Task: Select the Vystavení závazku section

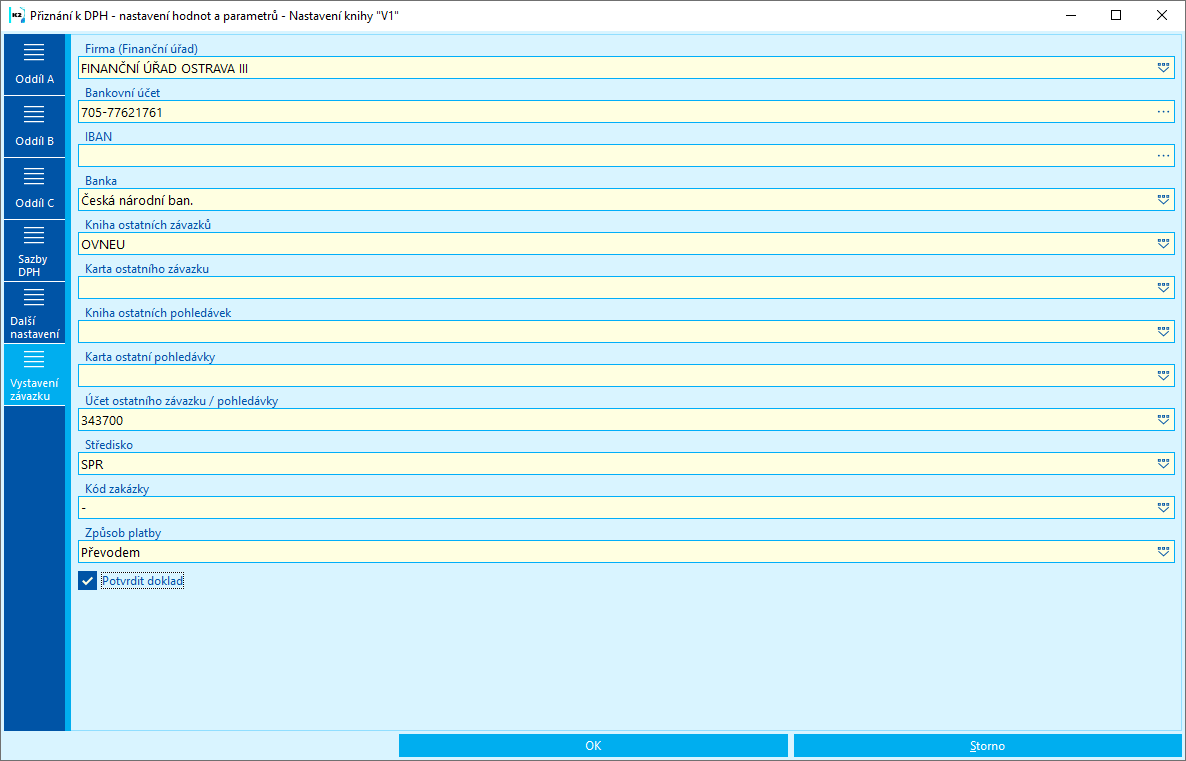Action: click(34, 374)
